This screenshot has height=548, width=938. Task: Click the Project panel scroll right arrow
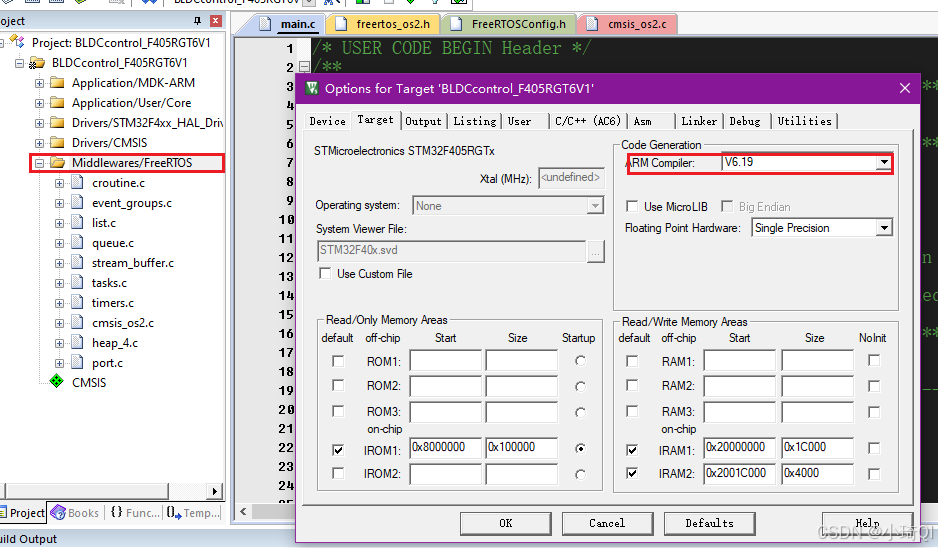coord(214,491)
